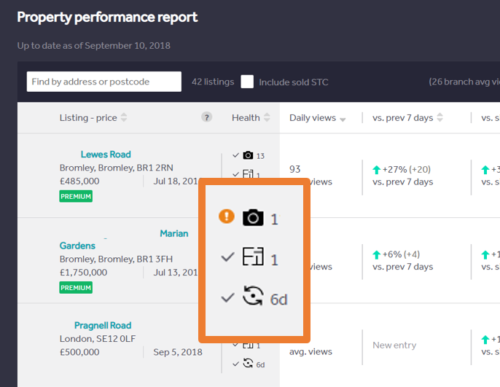
Task: Click 'Up to date as of September 10, 2018'
Action: coord(94,46)
